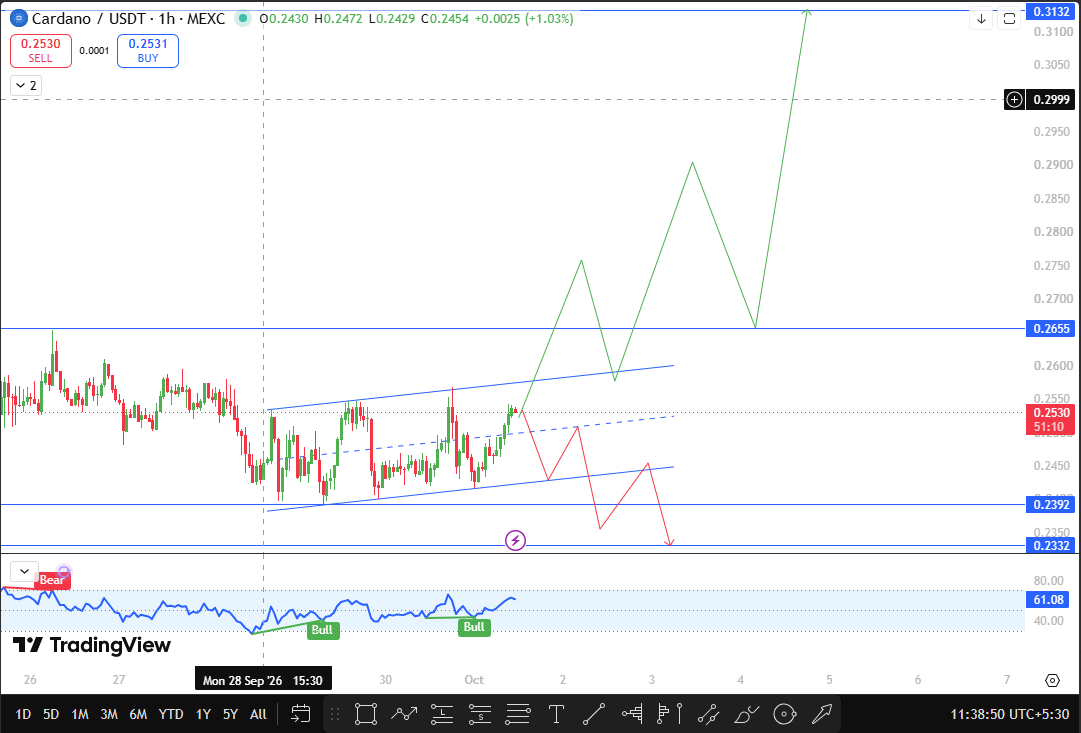The height and width of the screenshot is (733, 1081).
Task: Select the Long Position tool icon
Action: click(442, 714)
